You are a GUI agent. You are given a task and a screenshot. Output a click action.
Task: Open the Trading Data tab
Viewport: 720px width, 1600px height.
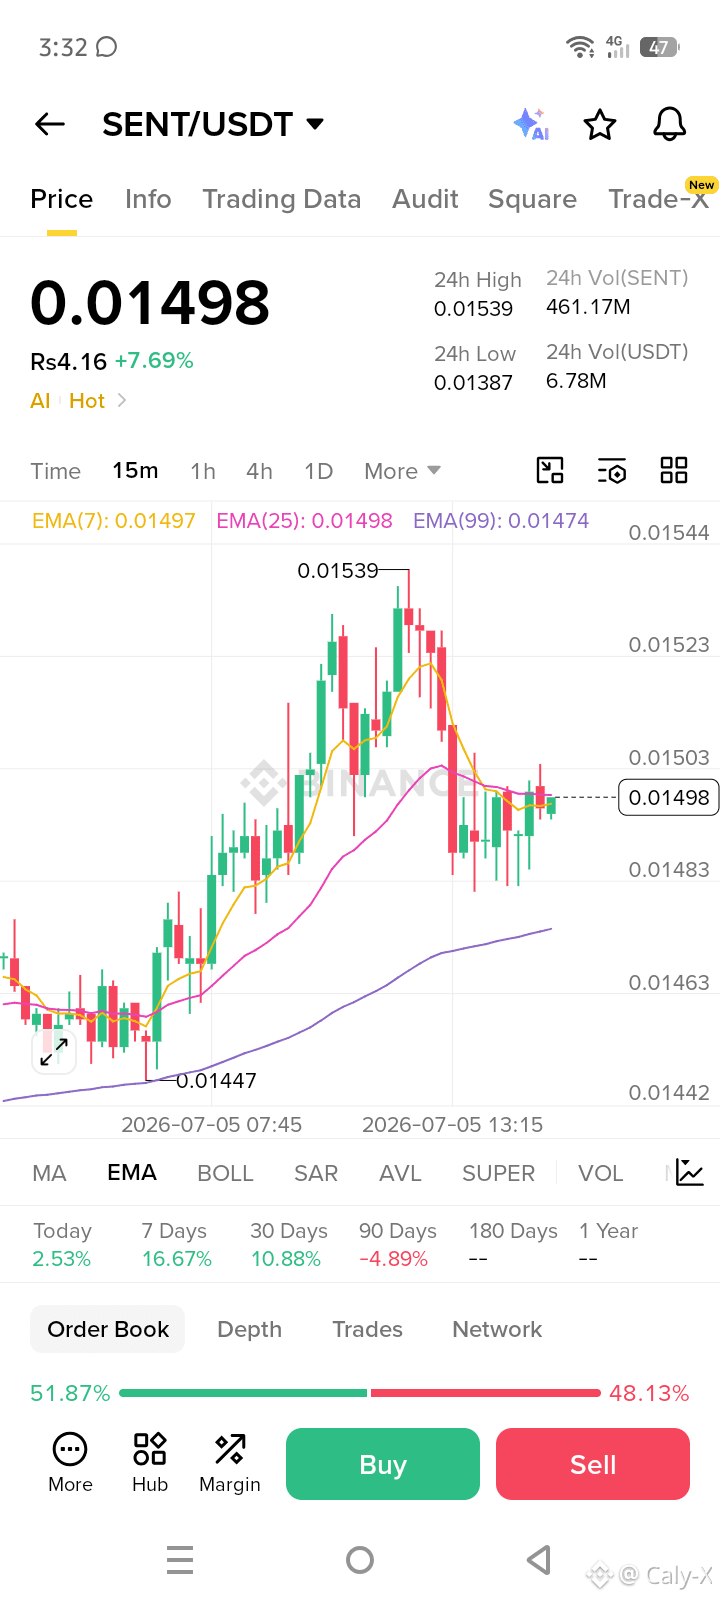click(x=282, y=199)
